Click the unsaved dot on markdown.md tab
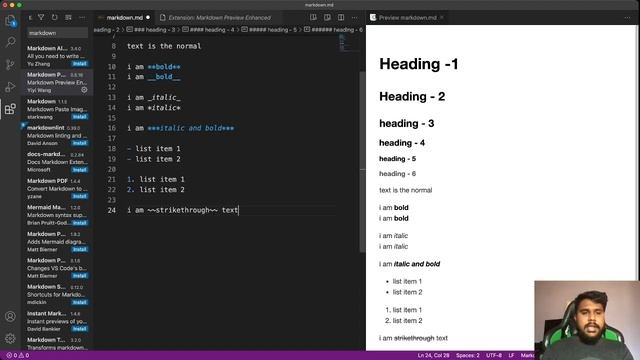640x360 pixels. 148,18
